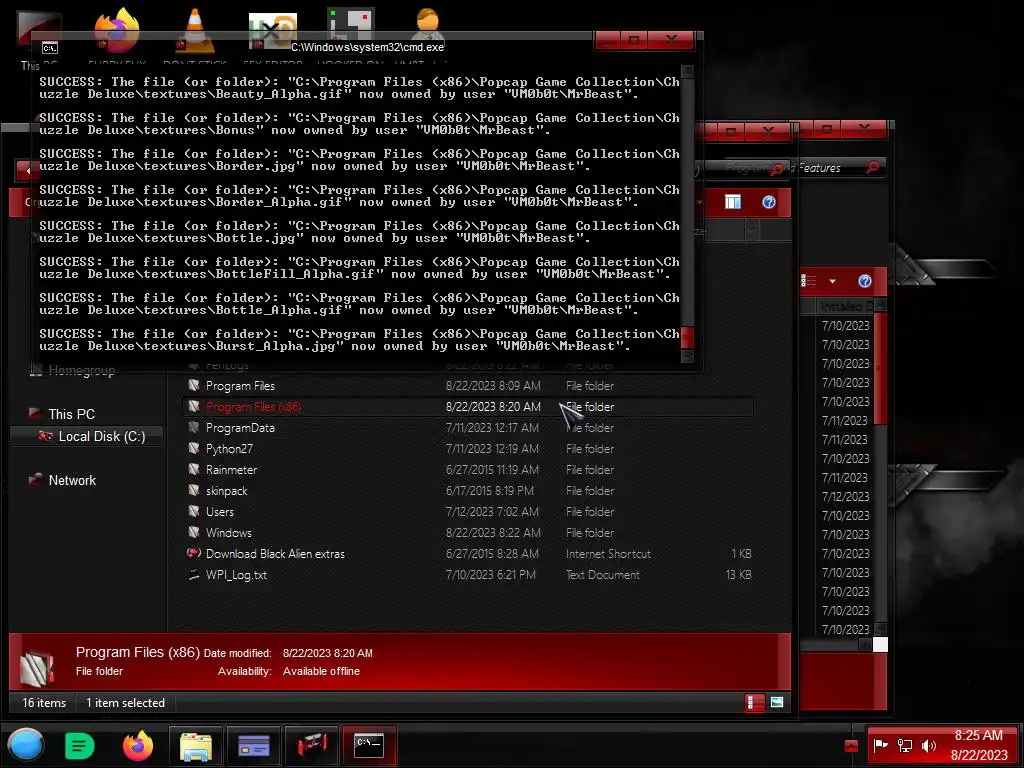Open the purple card taskbar app

[x=253, y=746]
